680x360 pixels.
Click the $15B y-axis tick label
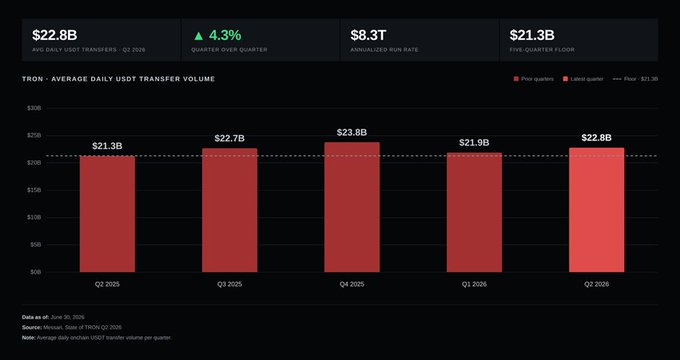tap(34, 190)
